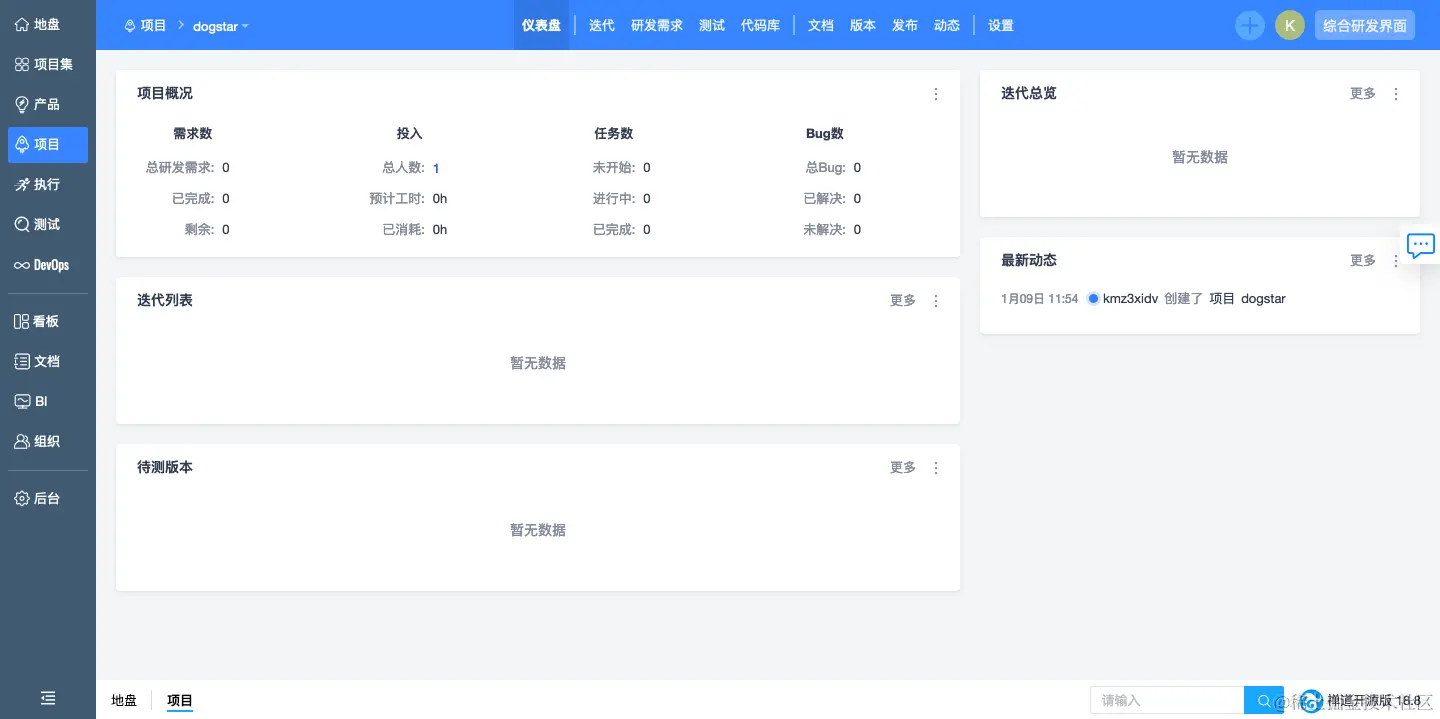This screenshot has width=1440, height=719.
Task: Open the 测试 tab in top navigation
Action: tap(712, 25)
